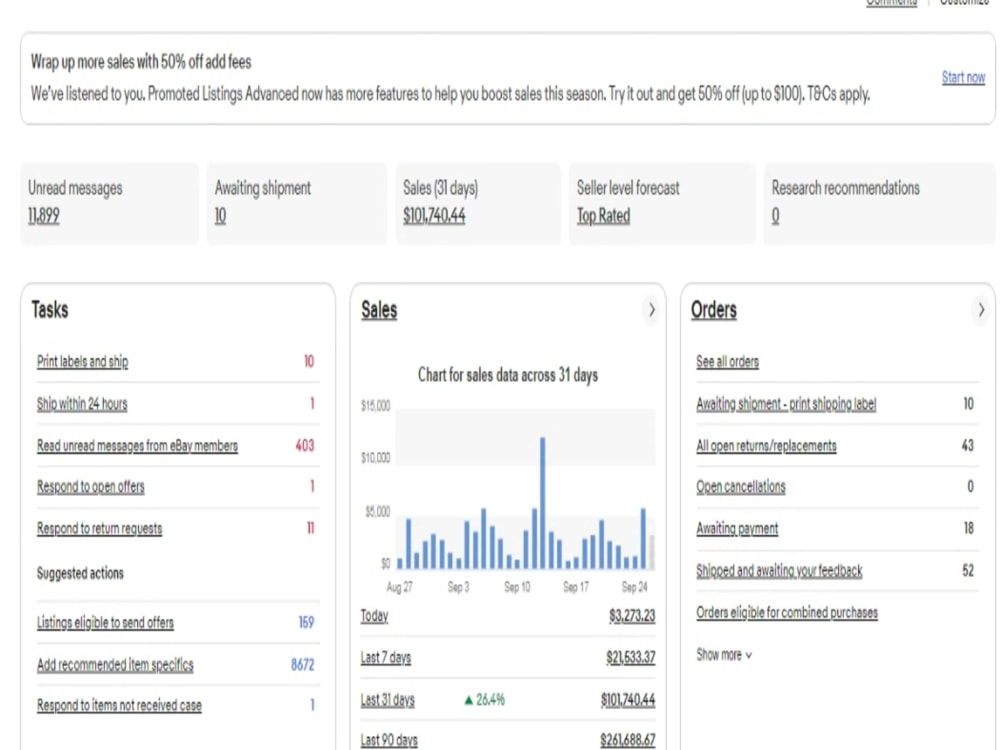This screenshot has width=1000, height=750.
Task: Select the 18 awaiting payment count
Action: pos(968,529)
